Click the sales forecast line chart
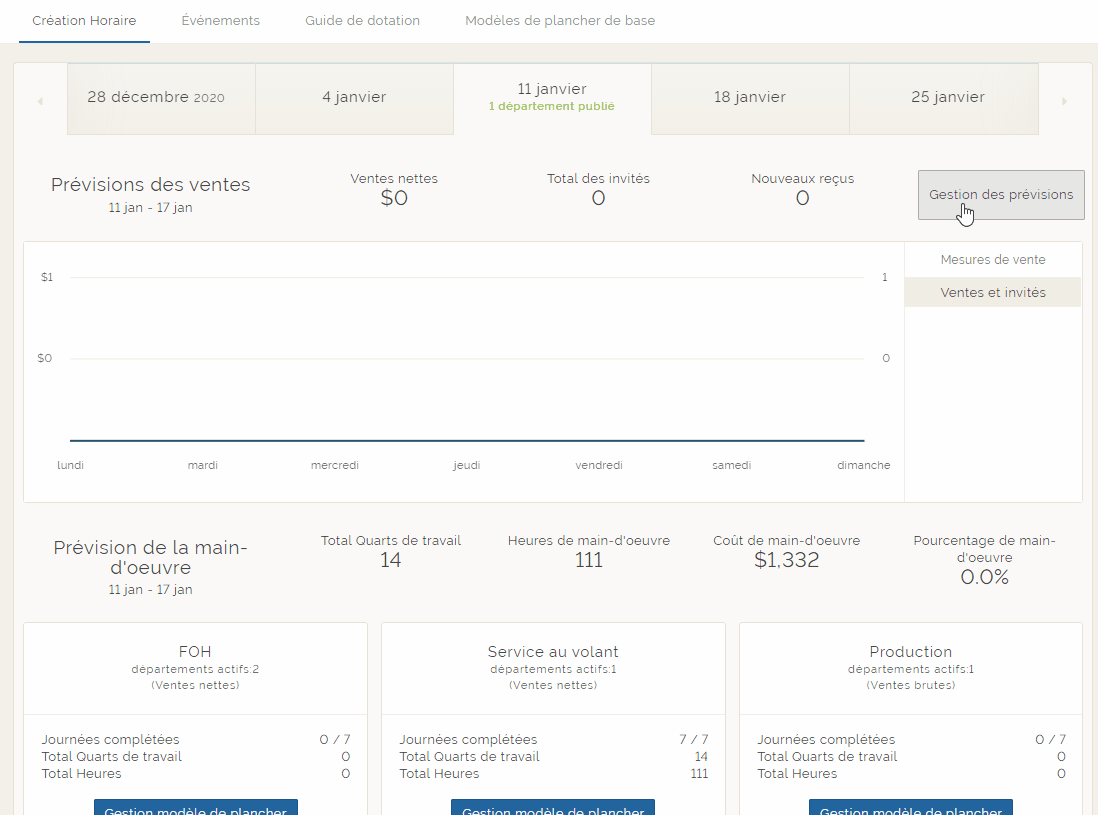The width and height of the screenshot is (1098, 815). (x=467, y=400)
